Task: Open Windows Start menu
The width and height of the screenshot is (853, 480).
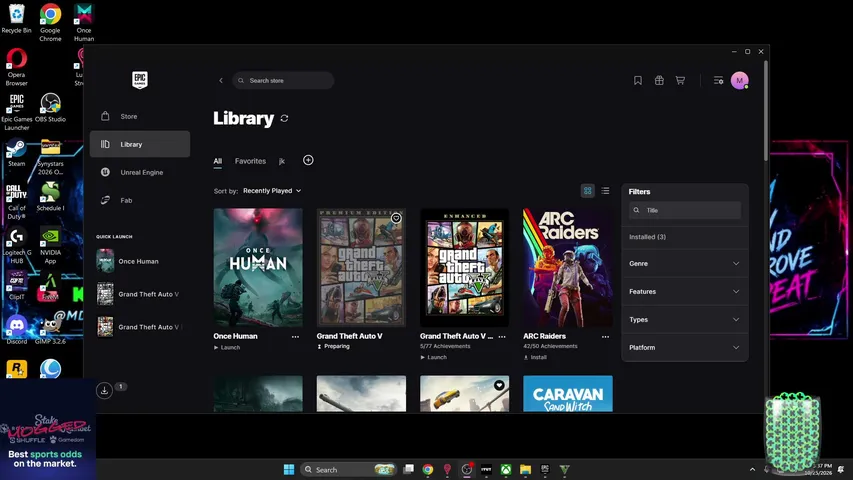Action: [289, 469]
